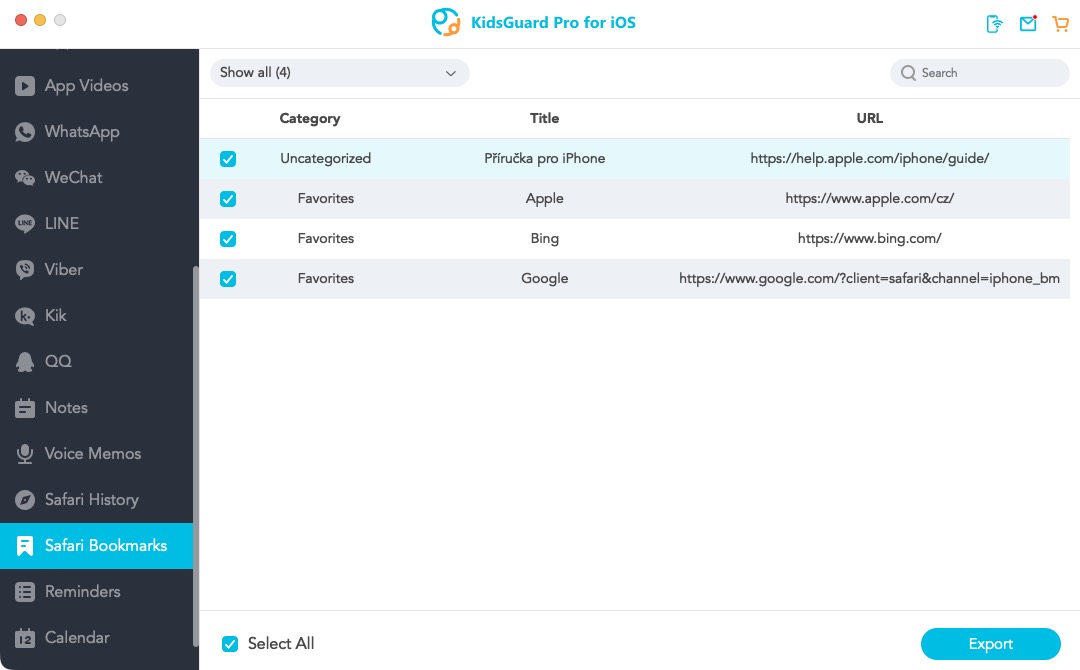Viewport: 1080px width, 670px height.
Task: Uncheck the Příručka pro iPhone bookmark row
Action: (228, 159)
